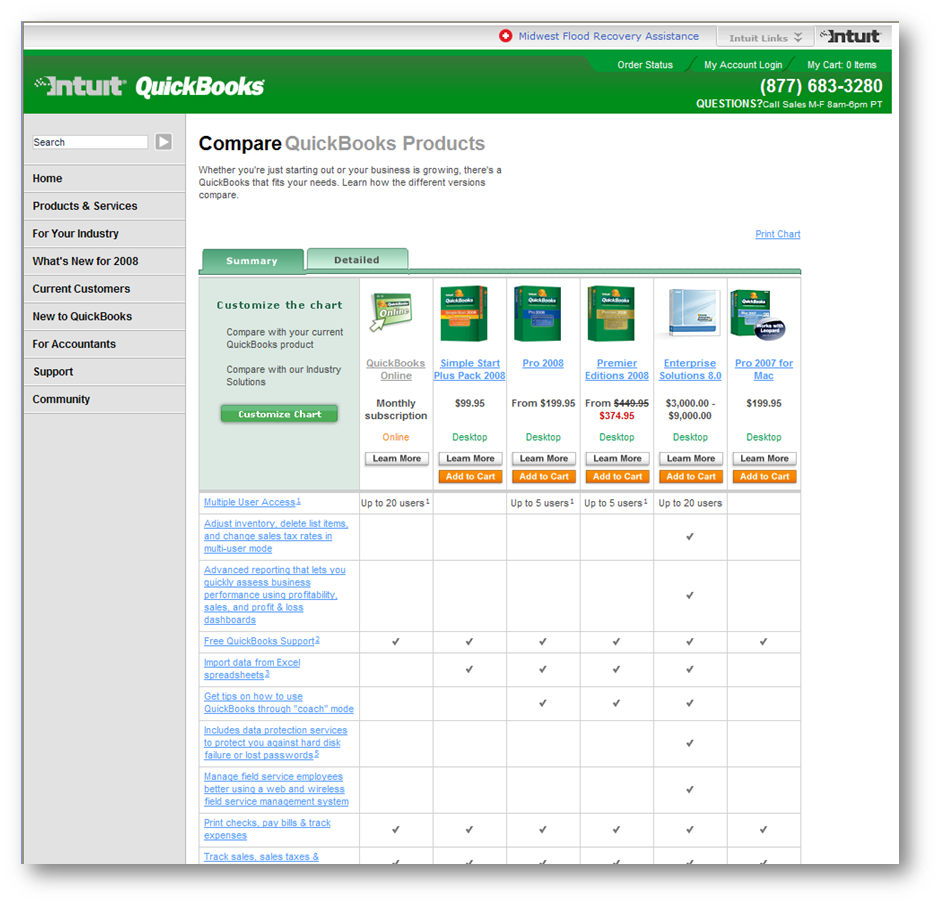Open For Accountants sidebar item
Image resolution: width=941 pixels, height=906 pixels.
[x=74, y=344]
